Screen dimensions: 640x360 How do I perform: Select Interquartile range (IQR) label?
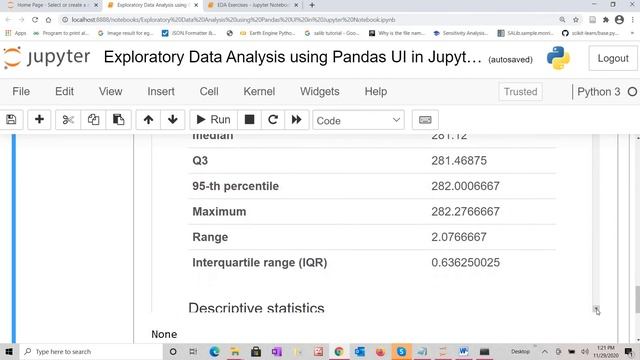click(x=260, y=262)
